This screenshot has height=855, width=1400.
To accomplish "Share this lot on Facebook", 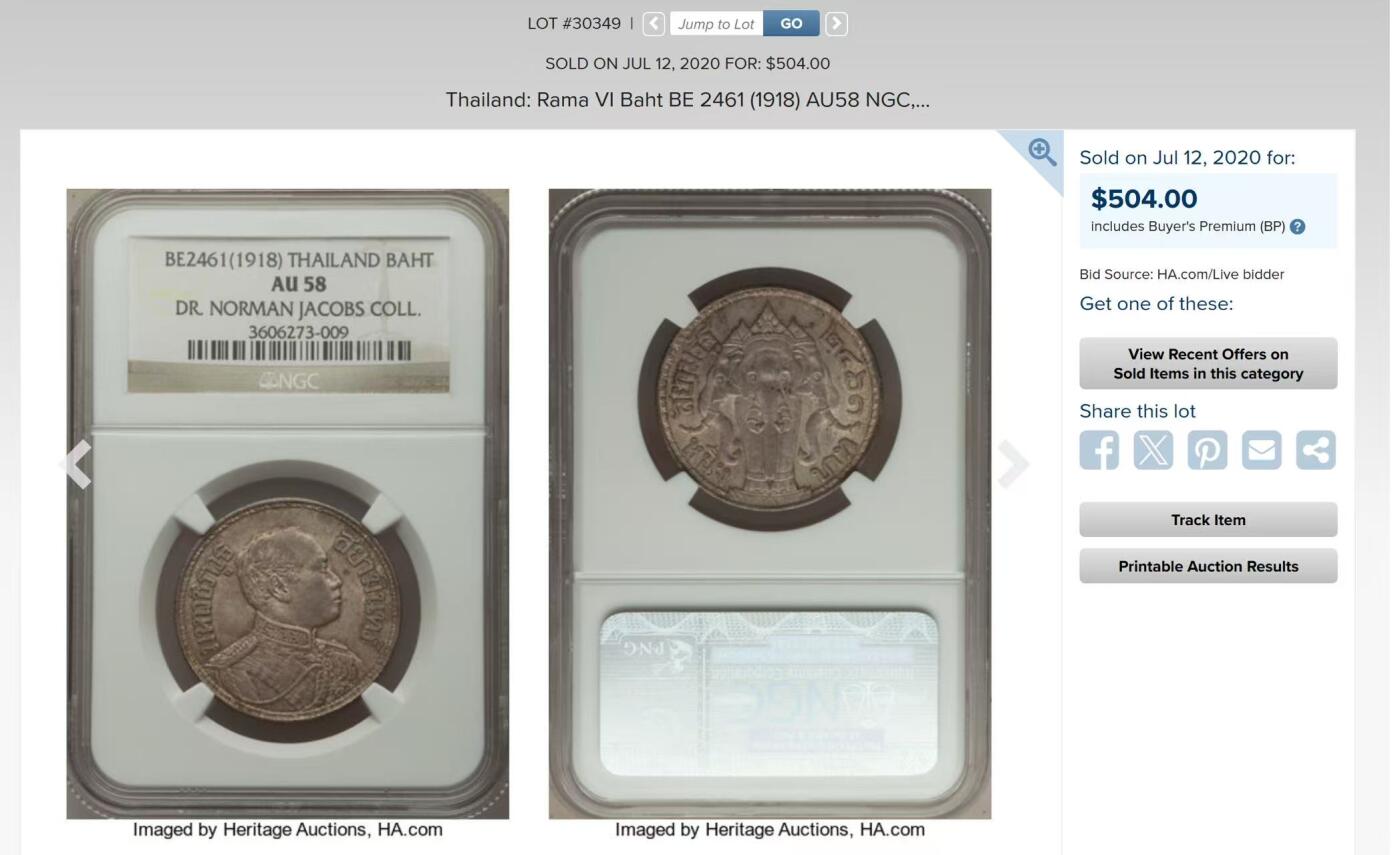I will 1099,450.
